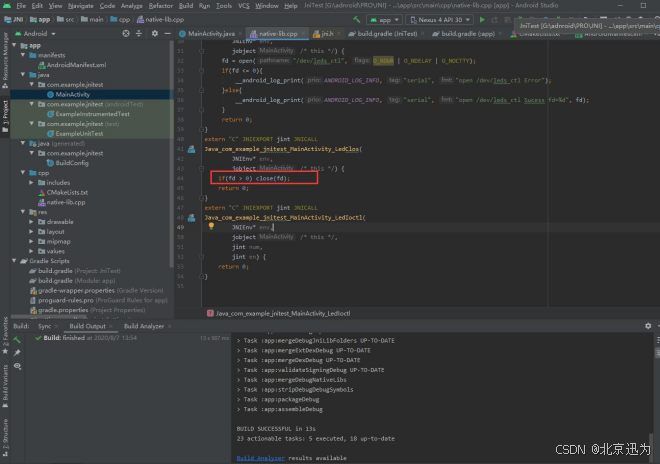Close the native-lib.cpp tab
Viewport: 660px width, 464px height.
click(x=303, y=34)
